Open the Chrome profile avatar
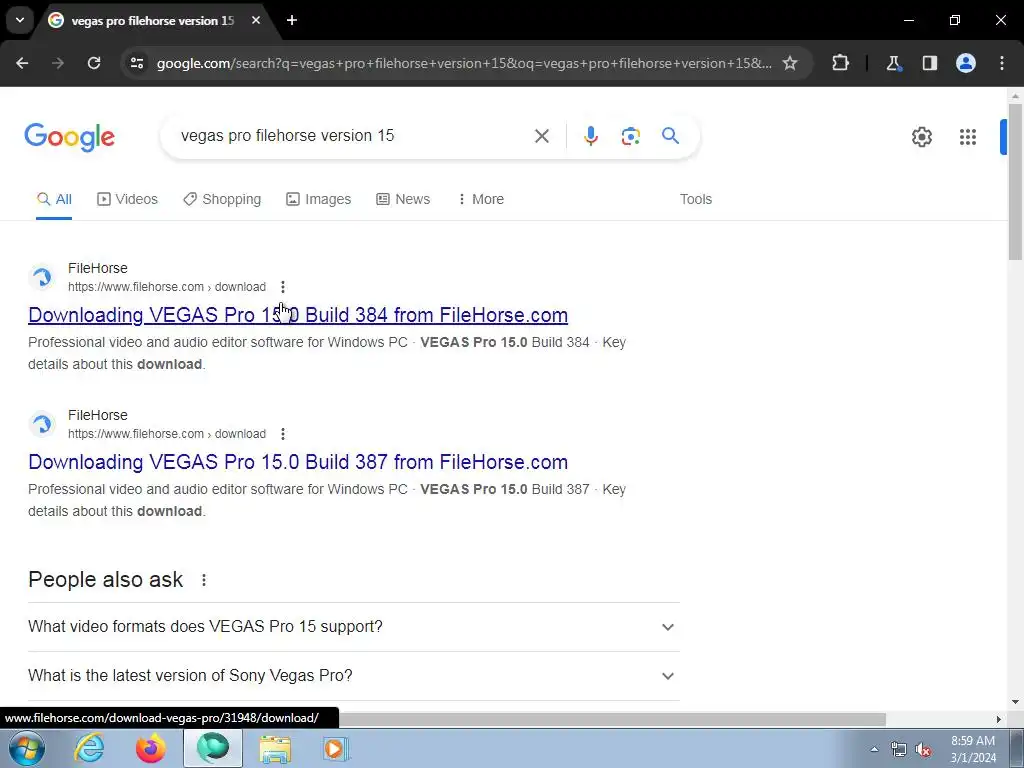Screen dimensions: 1024x768 [965, 63]
